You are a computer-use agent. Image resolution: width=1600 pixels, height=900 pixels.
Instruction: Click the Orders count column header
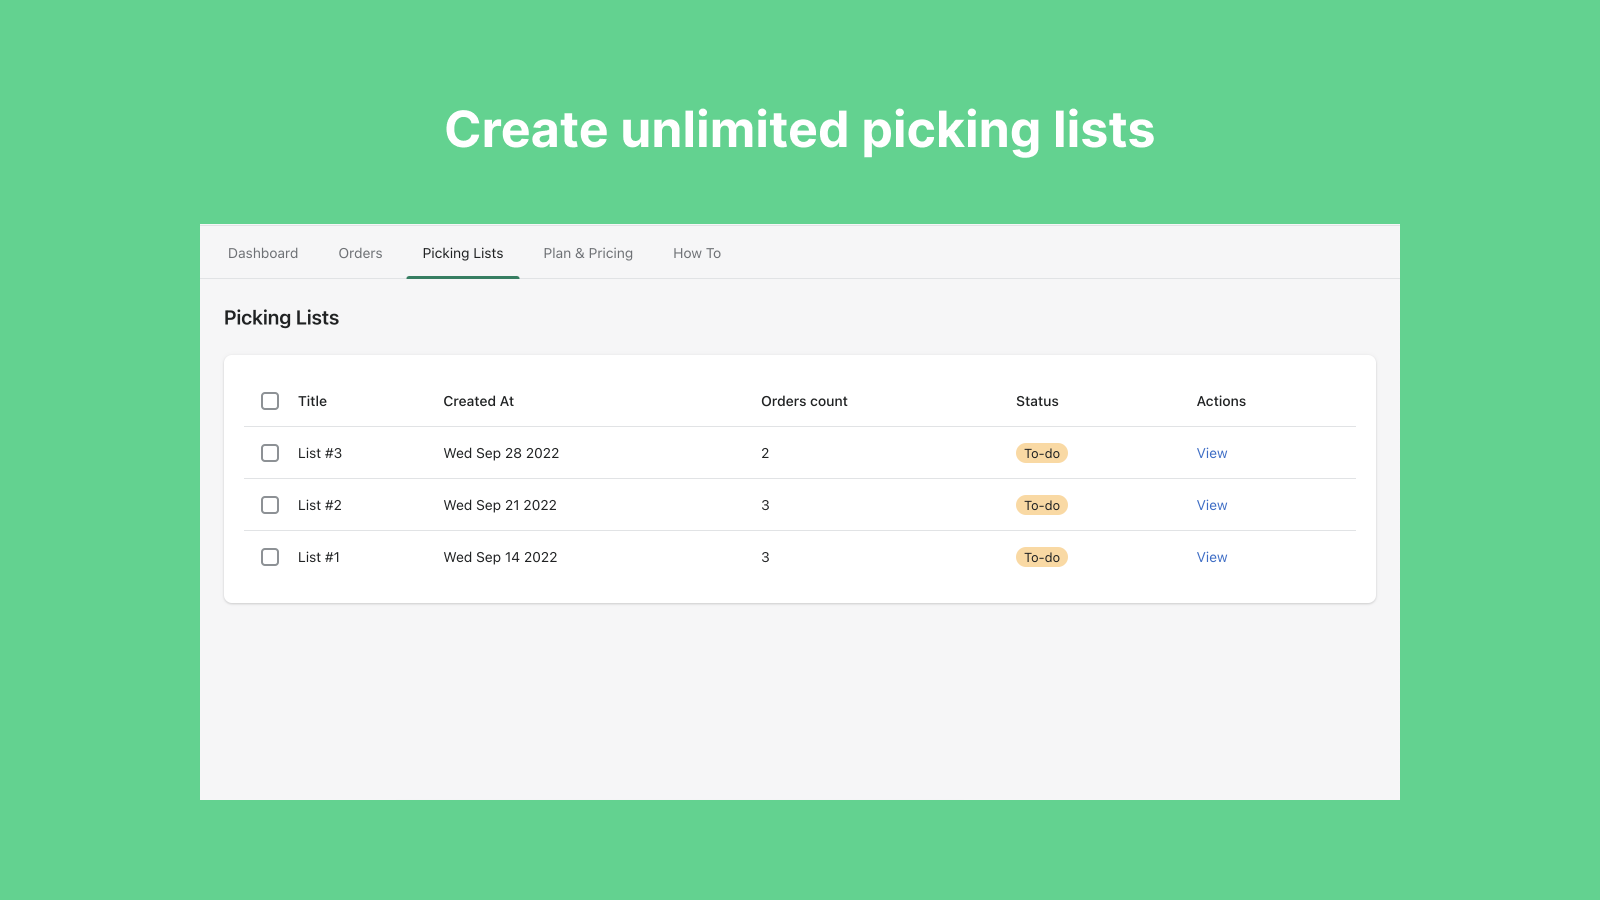[x=803, y=401]
